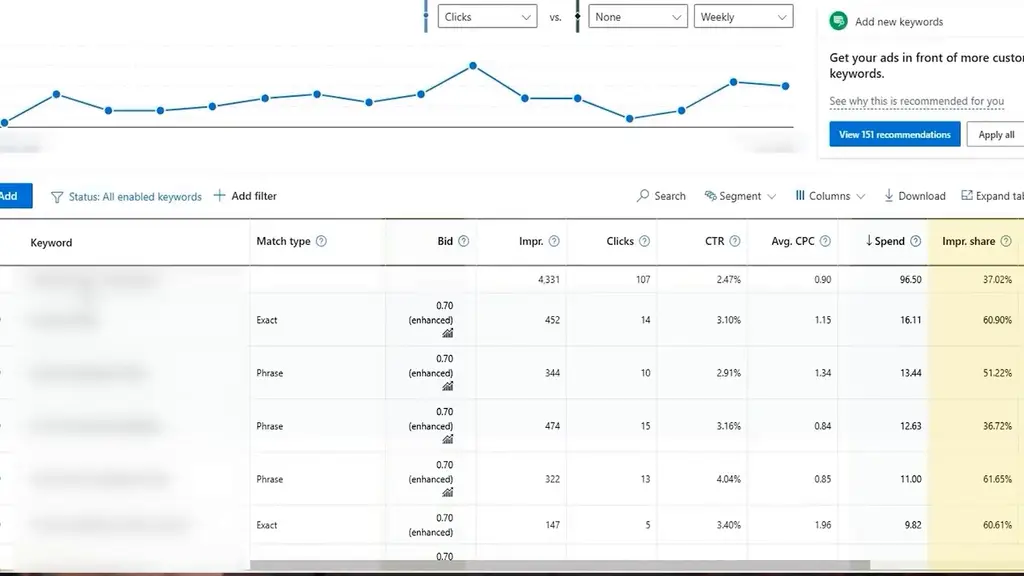Open CTR column help icon
Viewport: 1024px width, 576px height.
click(x=735, y=241)
